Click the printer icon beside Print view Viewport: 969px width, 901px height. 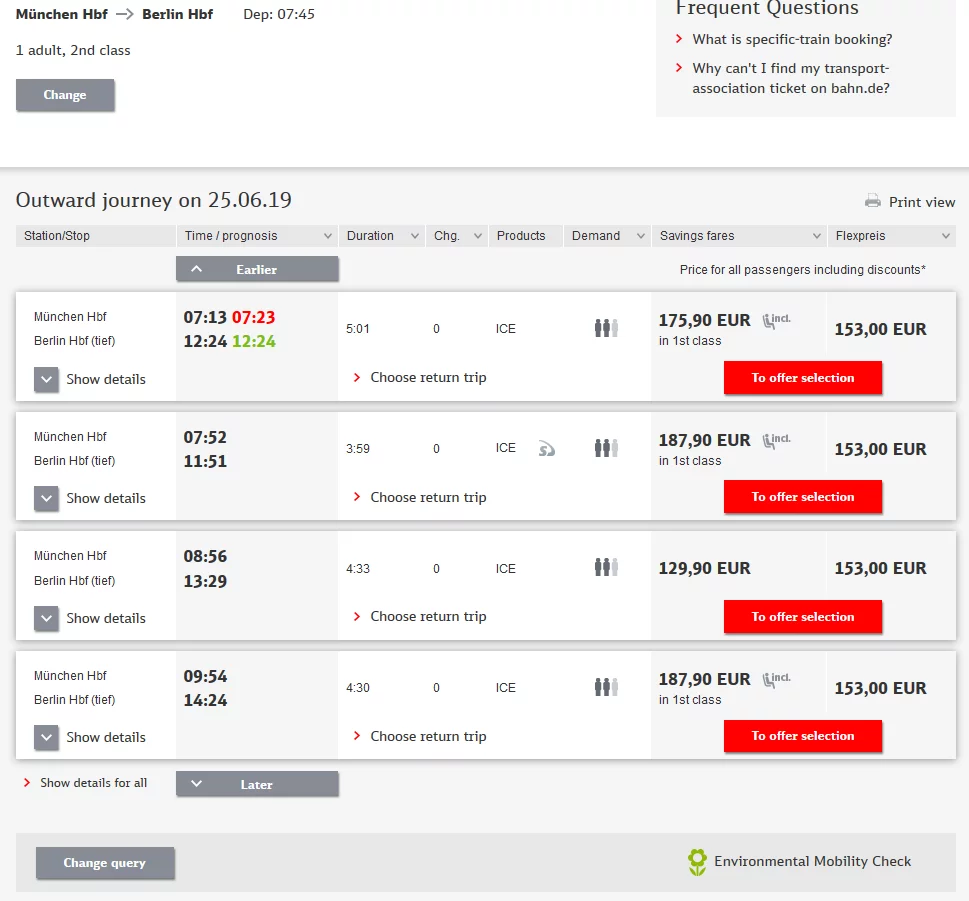[873, 200]
